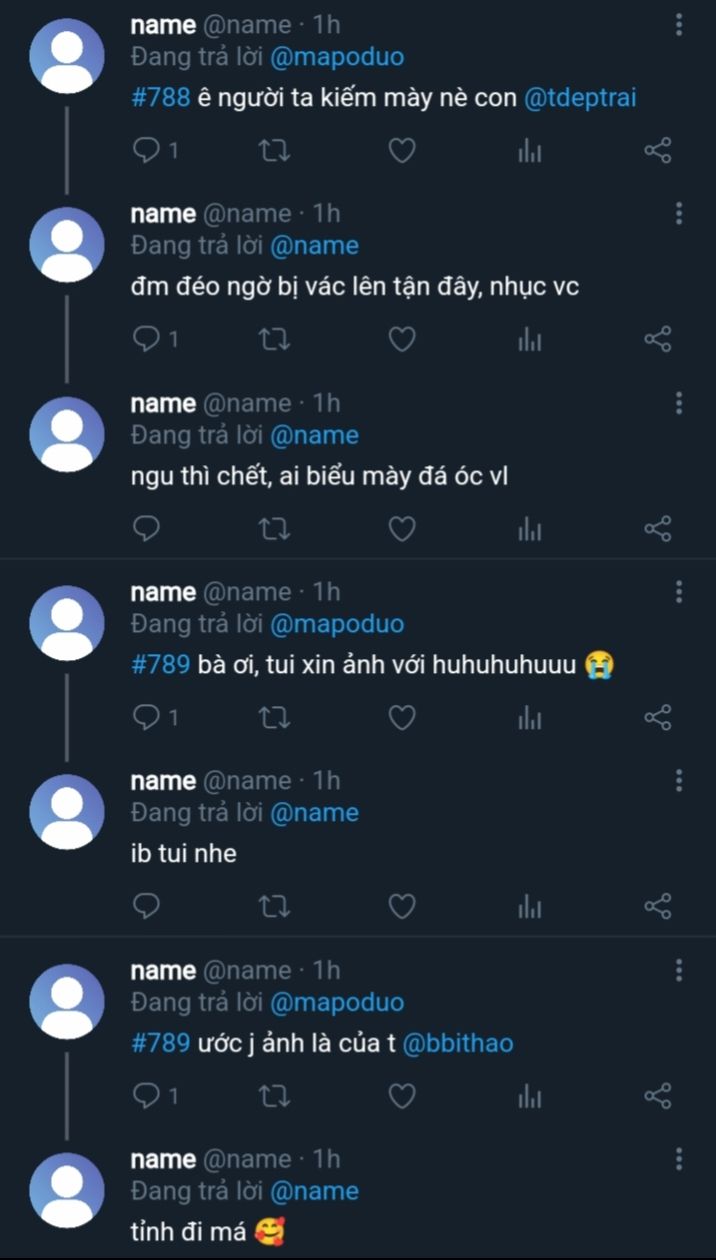Like the "ngu thì chết" reply
The width and height of the screenshot is (716, 1260).
pyautogui.click(x=401, y=529)
